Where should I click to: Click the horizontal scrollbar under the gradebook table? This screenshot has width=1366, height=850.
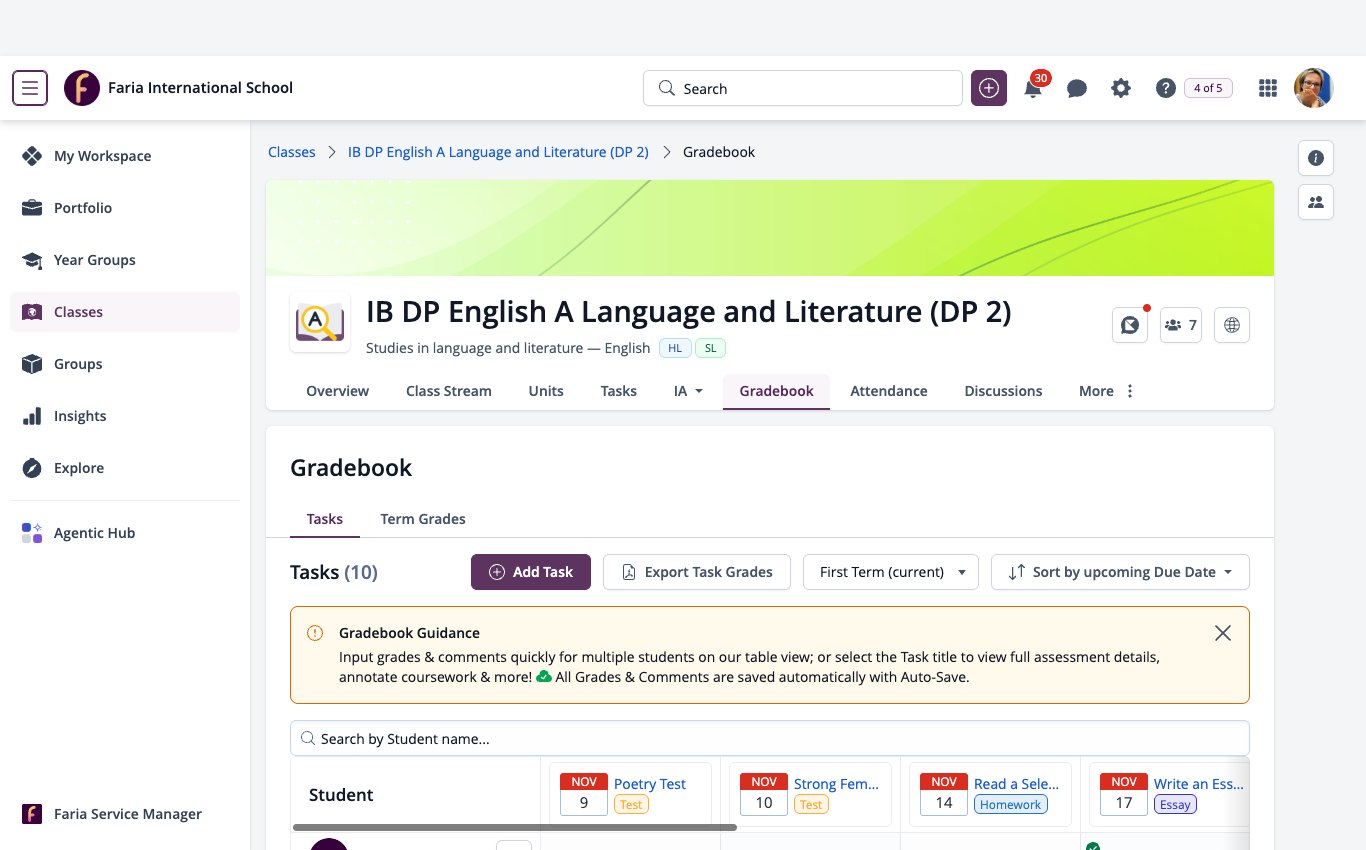tap(514, 827)
